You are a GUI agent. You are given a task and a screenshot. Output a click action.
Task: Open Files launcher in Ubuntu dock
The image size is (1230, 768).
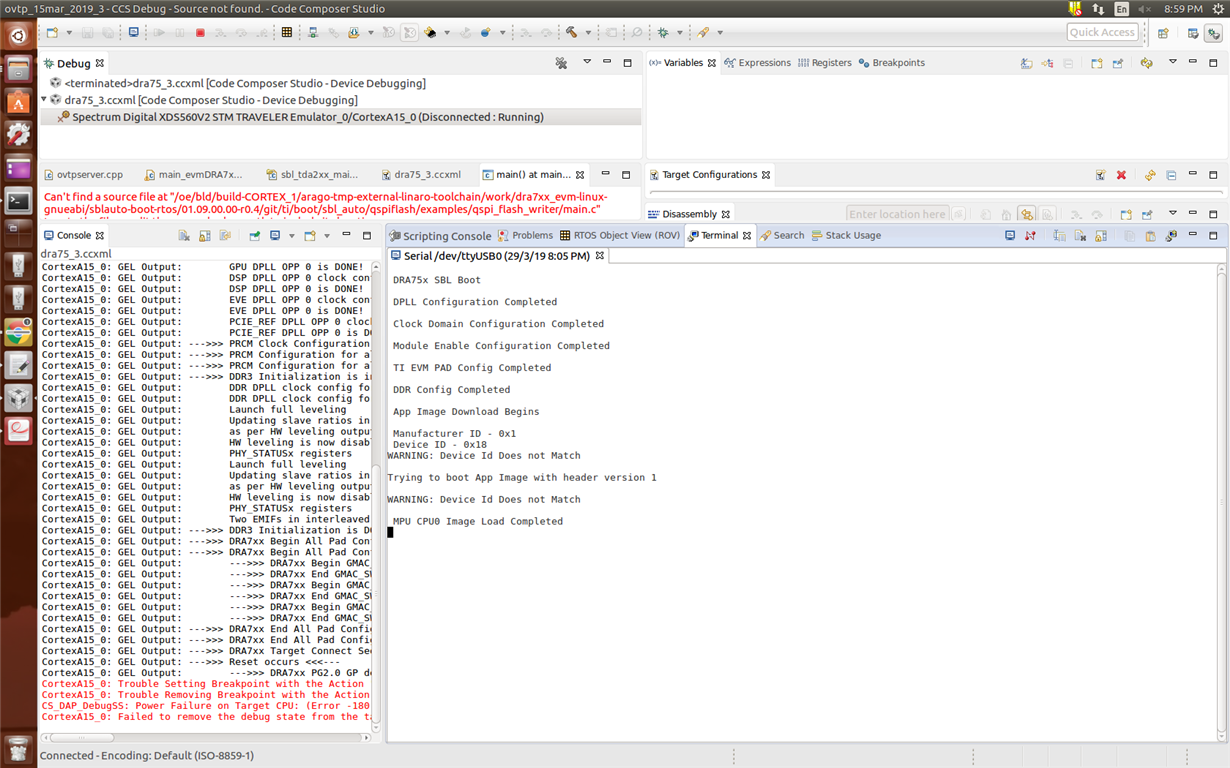click(18, 69)
